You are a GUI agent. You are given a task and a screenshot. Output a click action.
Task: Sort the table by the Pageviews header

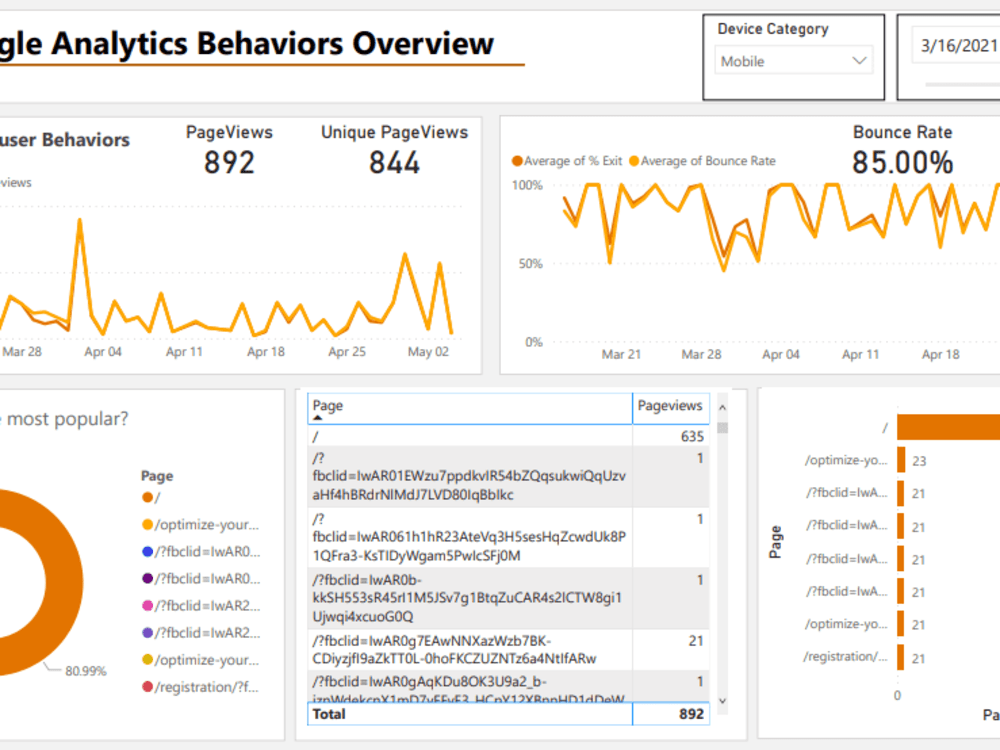click(670, 406)
